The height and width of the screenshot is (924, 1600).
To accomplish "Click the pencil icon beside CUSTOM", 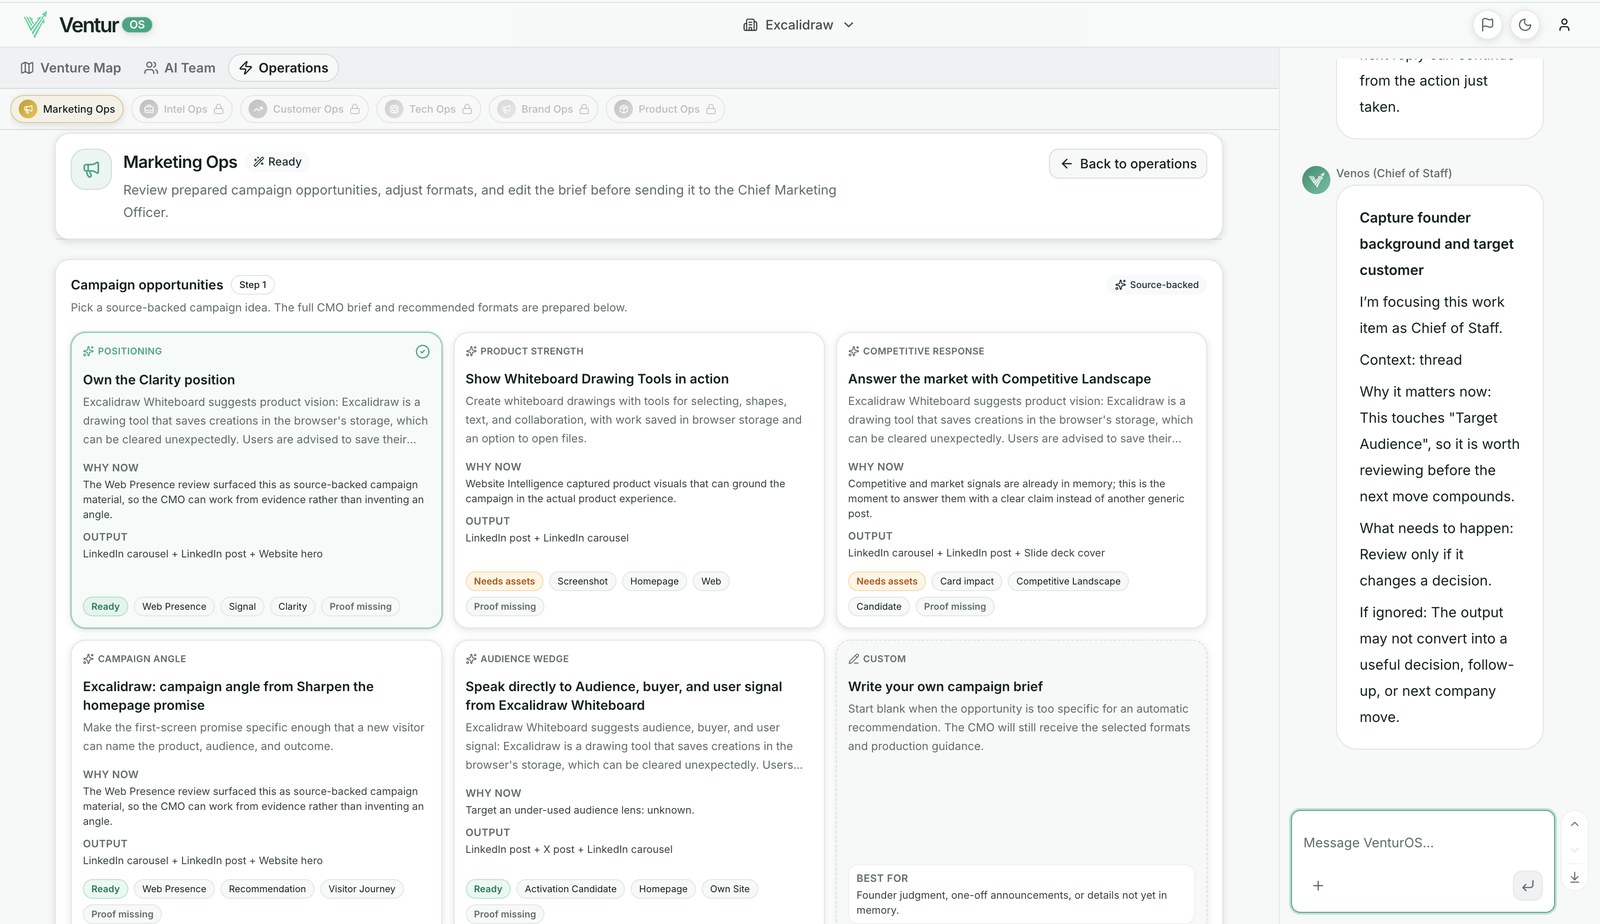I will [x=854, y=659].
